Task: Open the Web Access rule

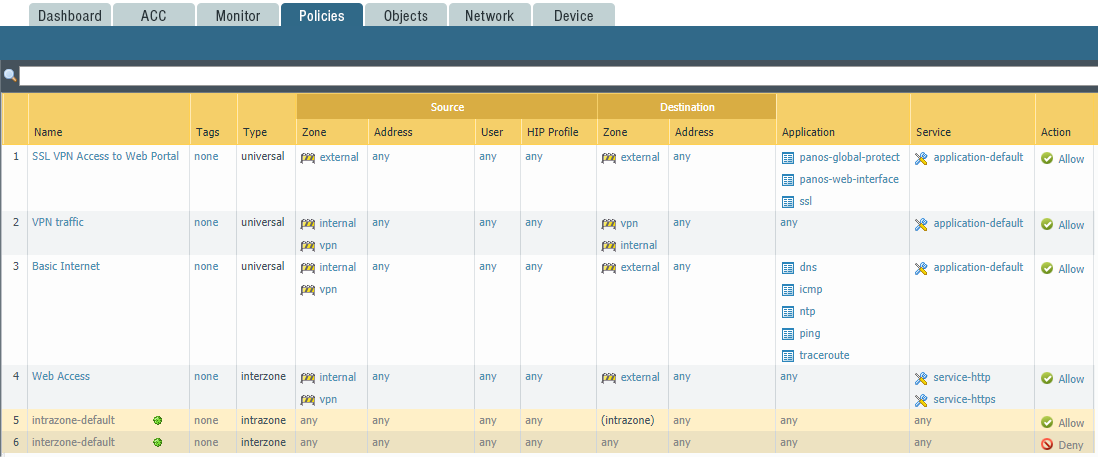Action: point(61,376)
